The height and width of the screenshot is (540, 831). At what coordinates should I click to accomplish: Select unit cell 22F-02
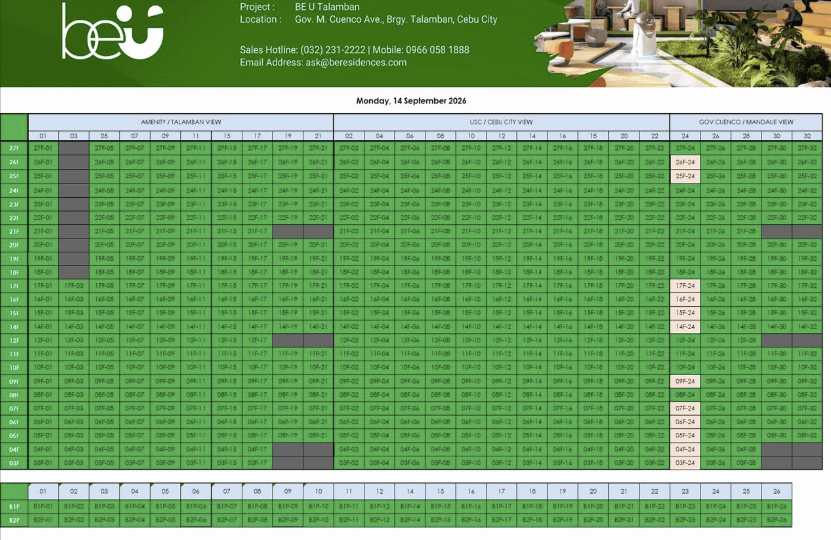click(x=349, y=217)
